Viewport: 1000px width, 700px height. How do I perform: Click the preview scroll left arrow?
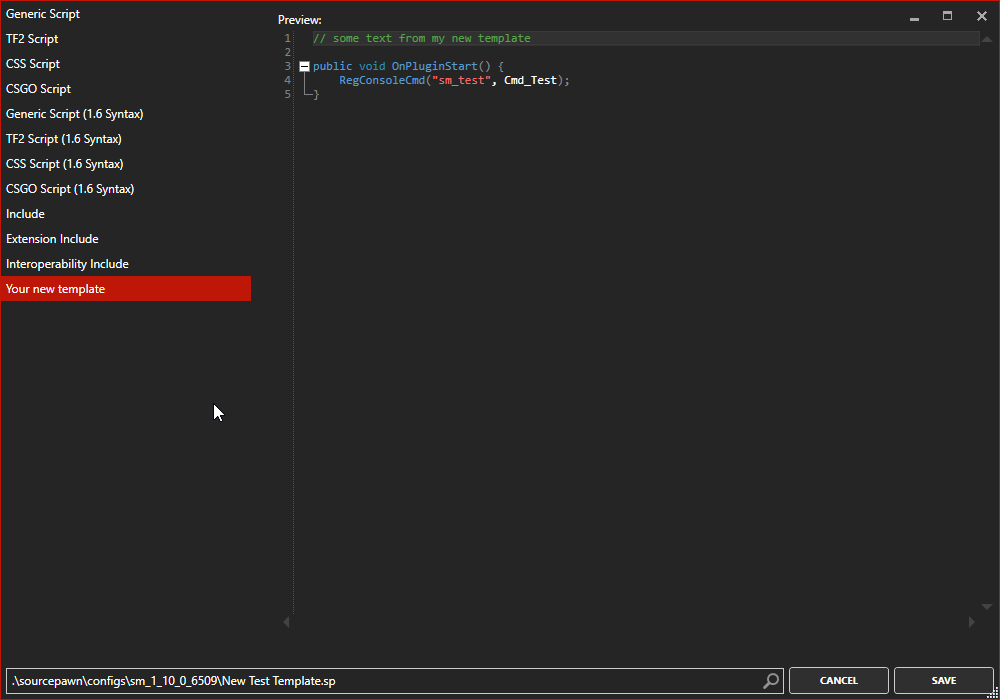(286, 622)
